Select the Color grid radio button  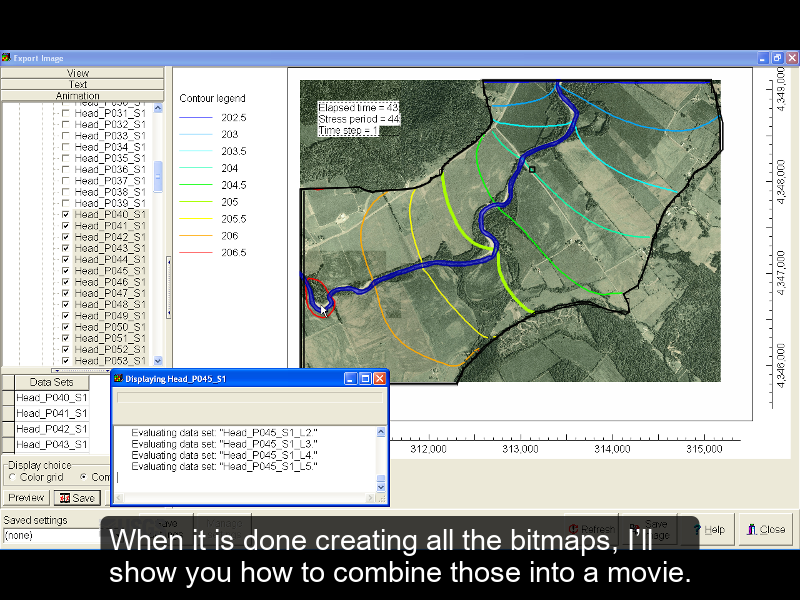point(13,477)
